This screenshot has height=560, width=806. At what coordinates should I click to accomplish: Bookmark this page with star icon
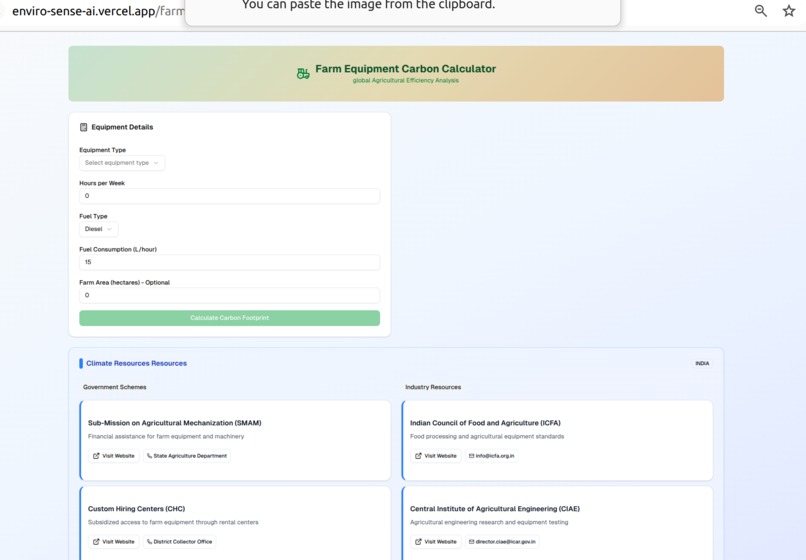pos(789,11)
